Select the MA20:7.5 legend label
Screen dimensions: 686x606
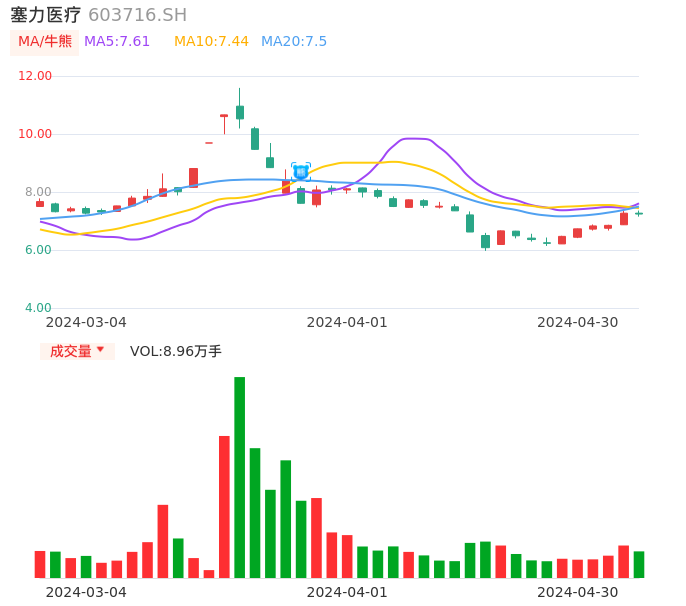(294, 42)
